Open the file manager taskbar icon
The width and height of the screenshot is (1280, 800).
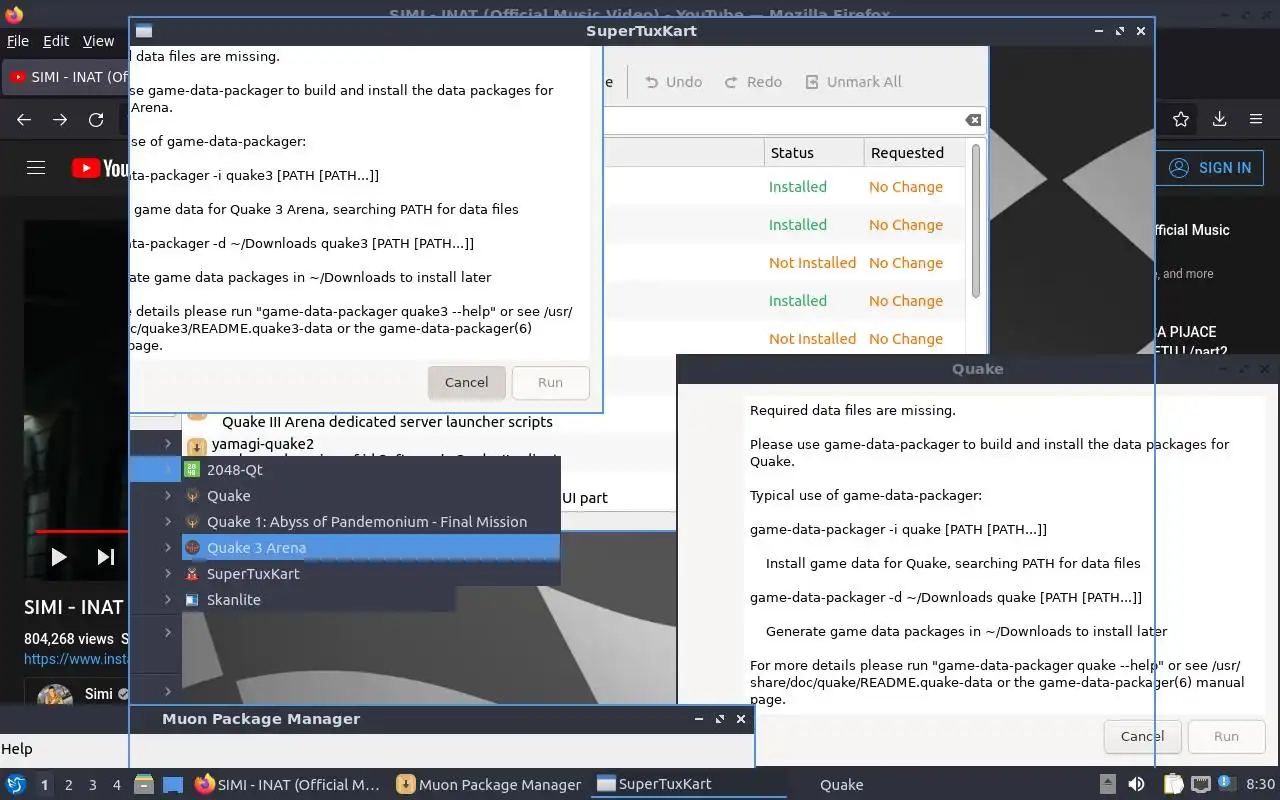click(x=143, y=784)
